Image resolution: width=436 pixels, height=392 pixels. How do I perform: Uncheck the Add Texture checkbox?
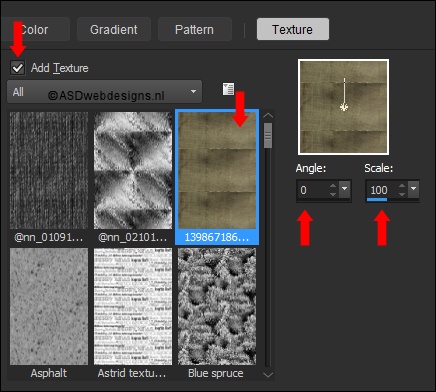18,68
